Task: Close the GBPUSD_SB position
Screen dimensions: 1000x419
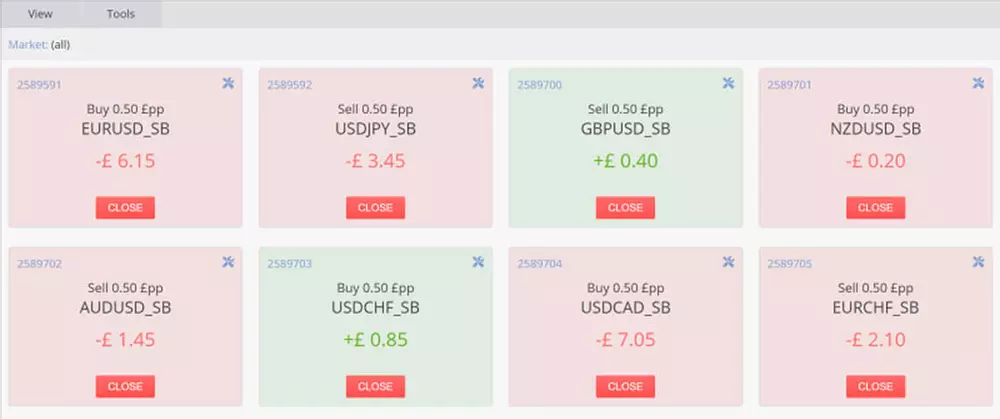Action: [x=625, y=208]
